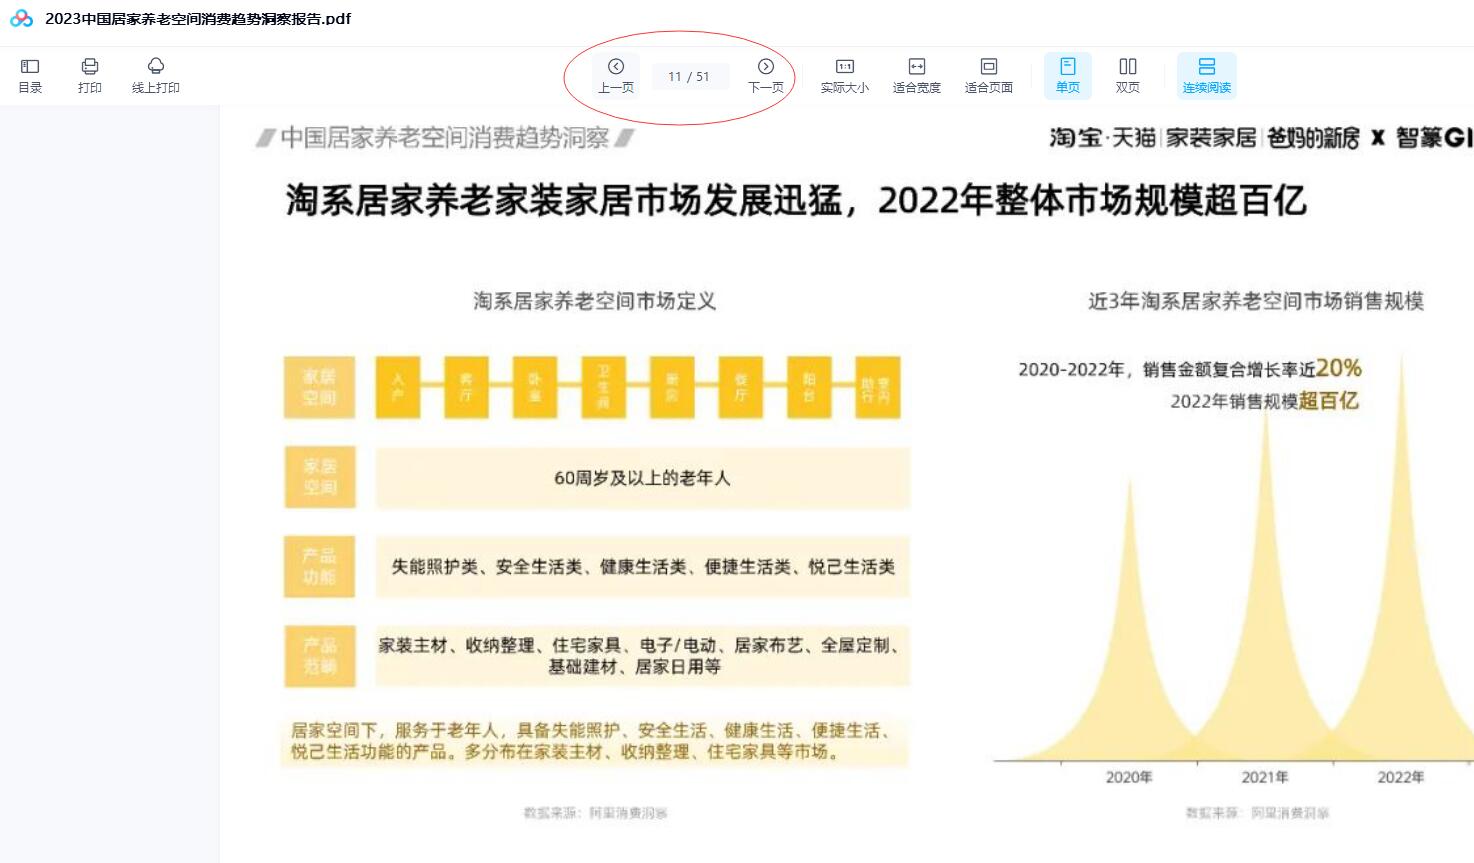
Task: Click the 60周岁及以上的老年人 box
Action: coord(642,478)
